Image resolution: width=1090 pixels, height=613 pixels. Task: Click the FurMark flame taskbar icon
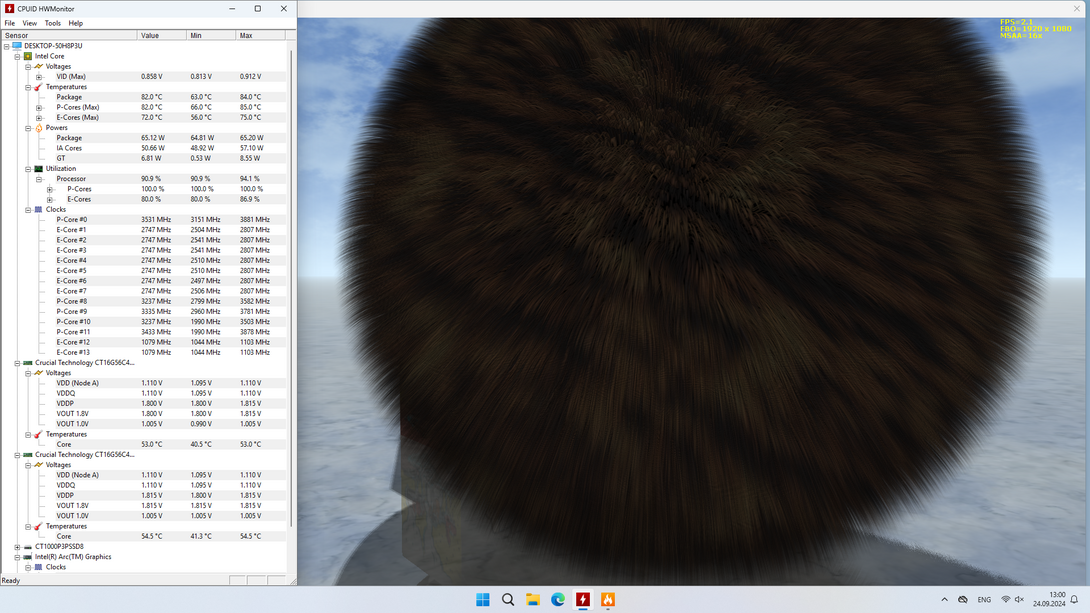(x=608, y=600)
